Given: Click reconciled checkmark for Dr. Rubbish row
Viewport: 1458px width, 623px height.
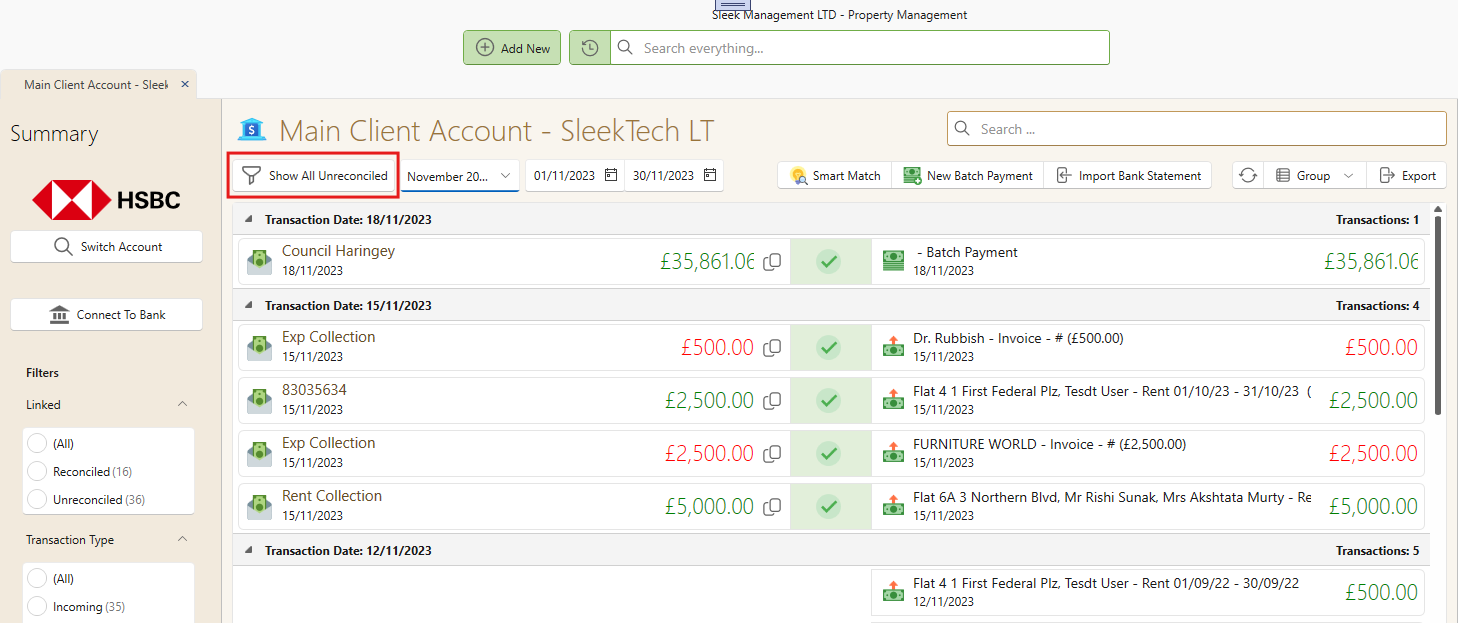Looking at the screenshot, I should (x=828, y=348).
